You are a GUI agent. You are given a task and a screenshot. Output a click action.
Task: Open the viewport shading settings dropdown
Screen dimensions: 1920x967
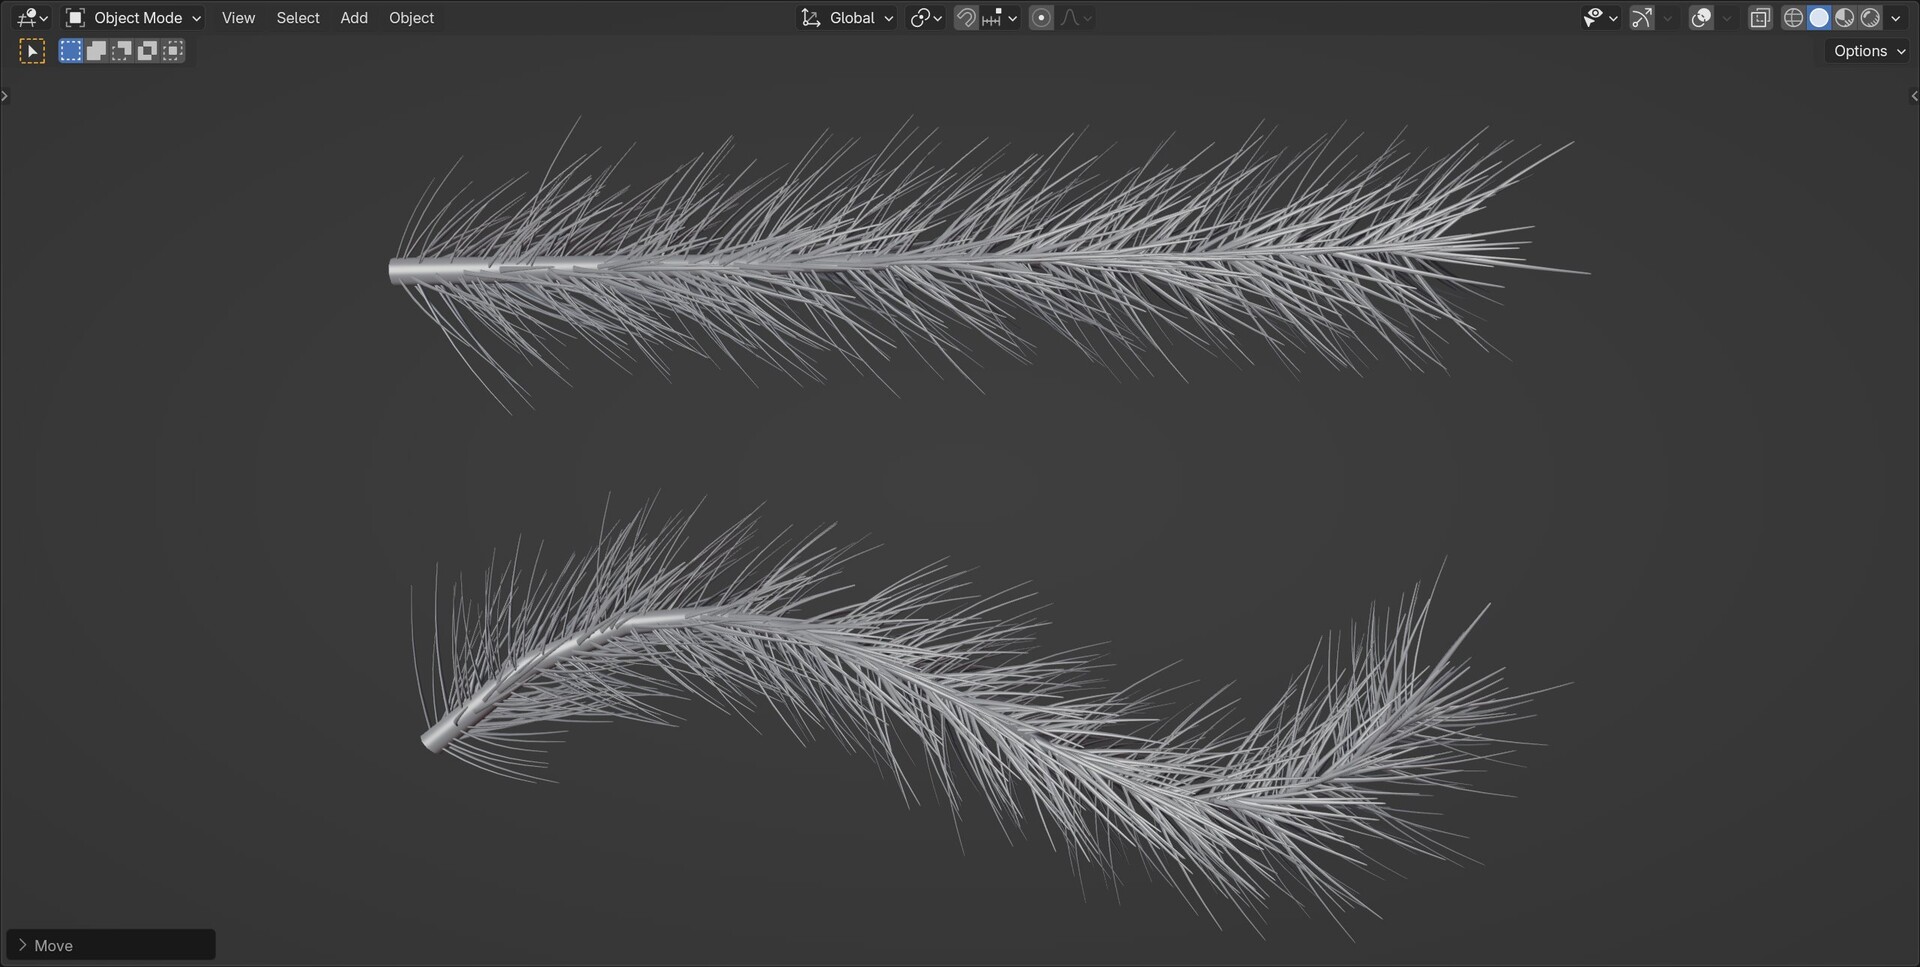click(x=1896, y=17)
